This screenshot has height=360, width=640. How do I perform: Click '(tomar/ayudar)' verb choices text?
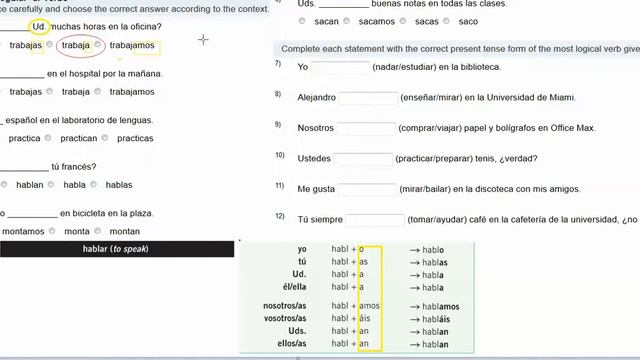coord(437,220)
